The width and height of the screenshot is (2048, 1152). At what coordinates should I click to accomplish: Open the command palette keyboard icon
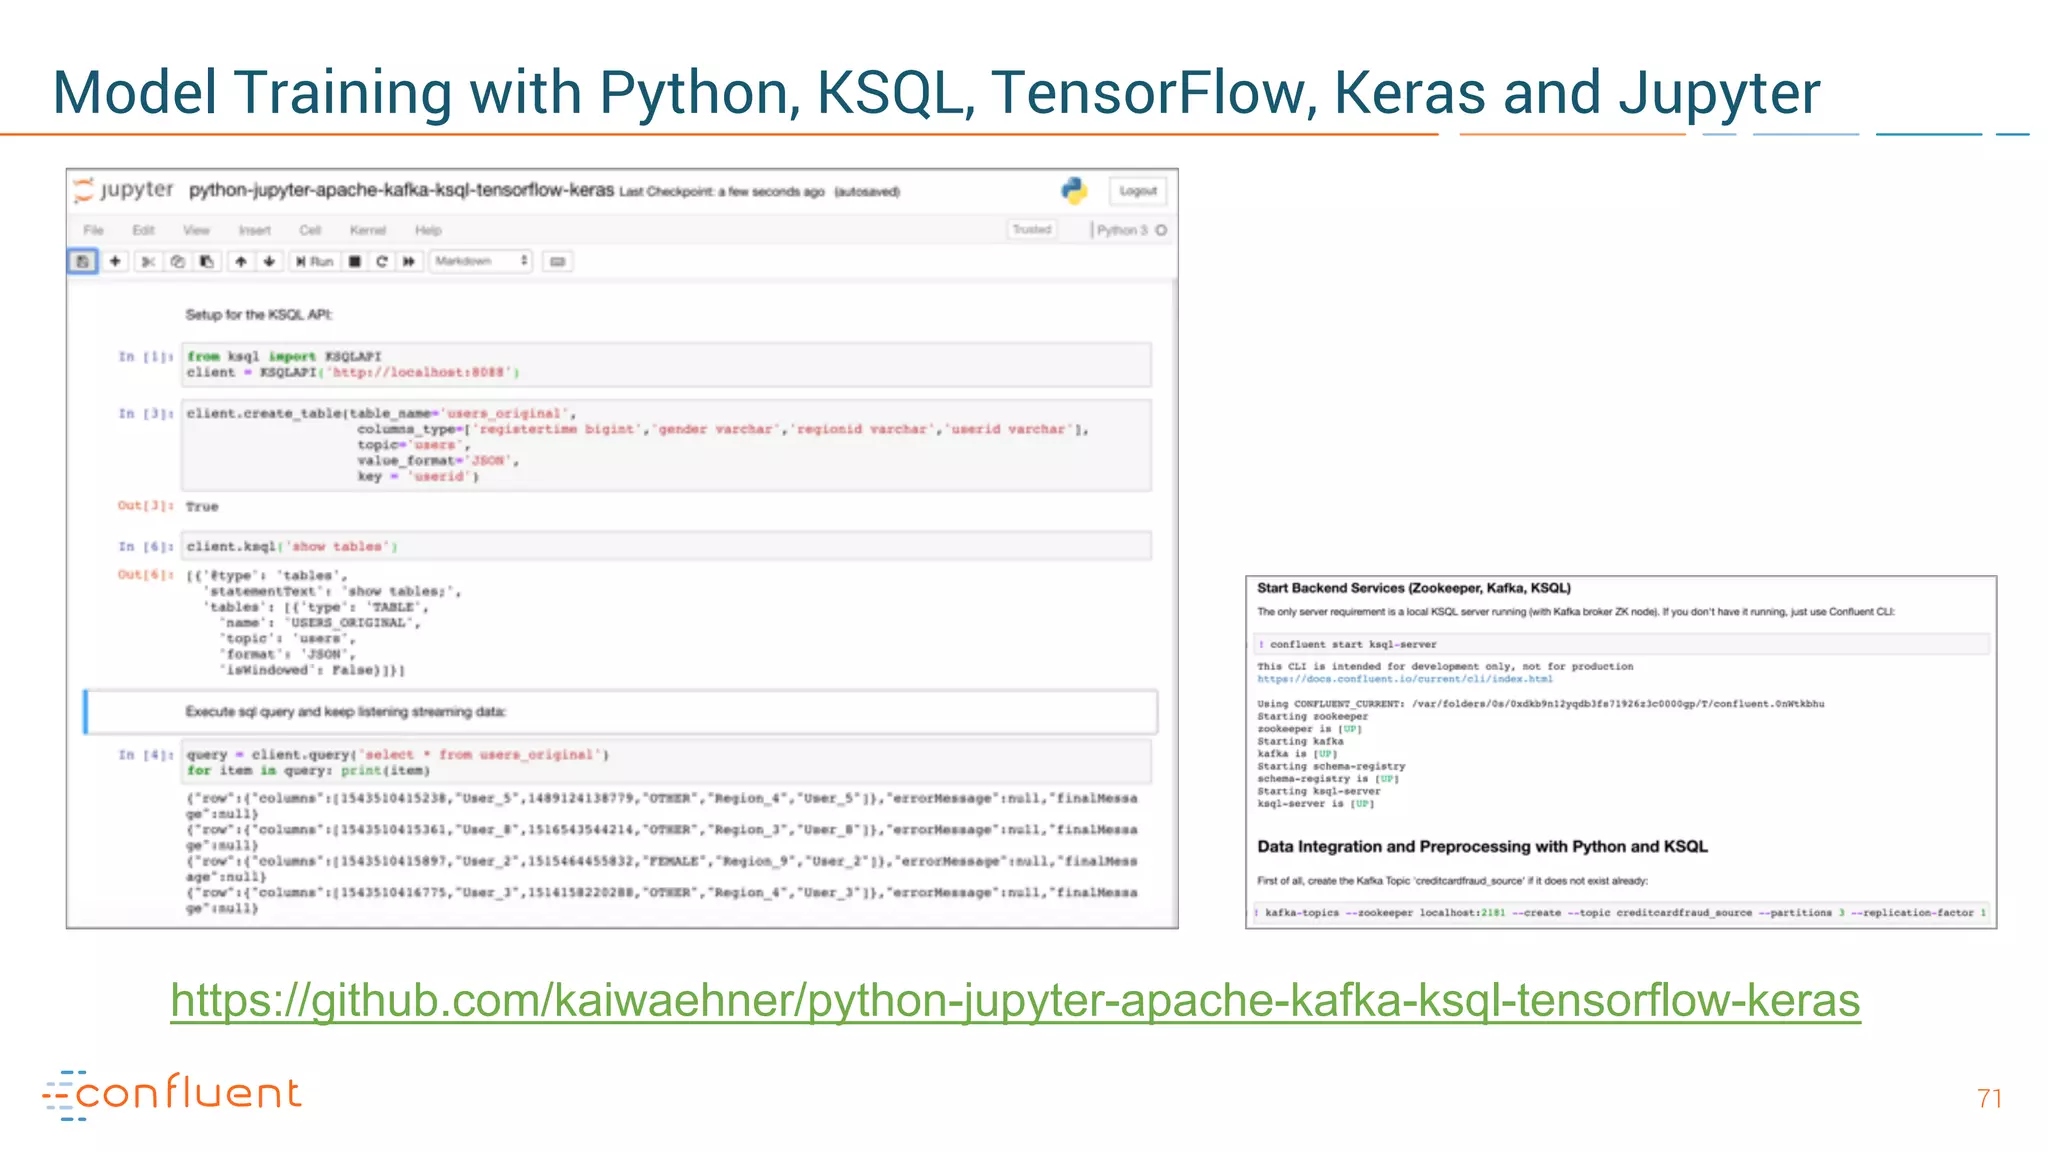(x=557, y=262)
